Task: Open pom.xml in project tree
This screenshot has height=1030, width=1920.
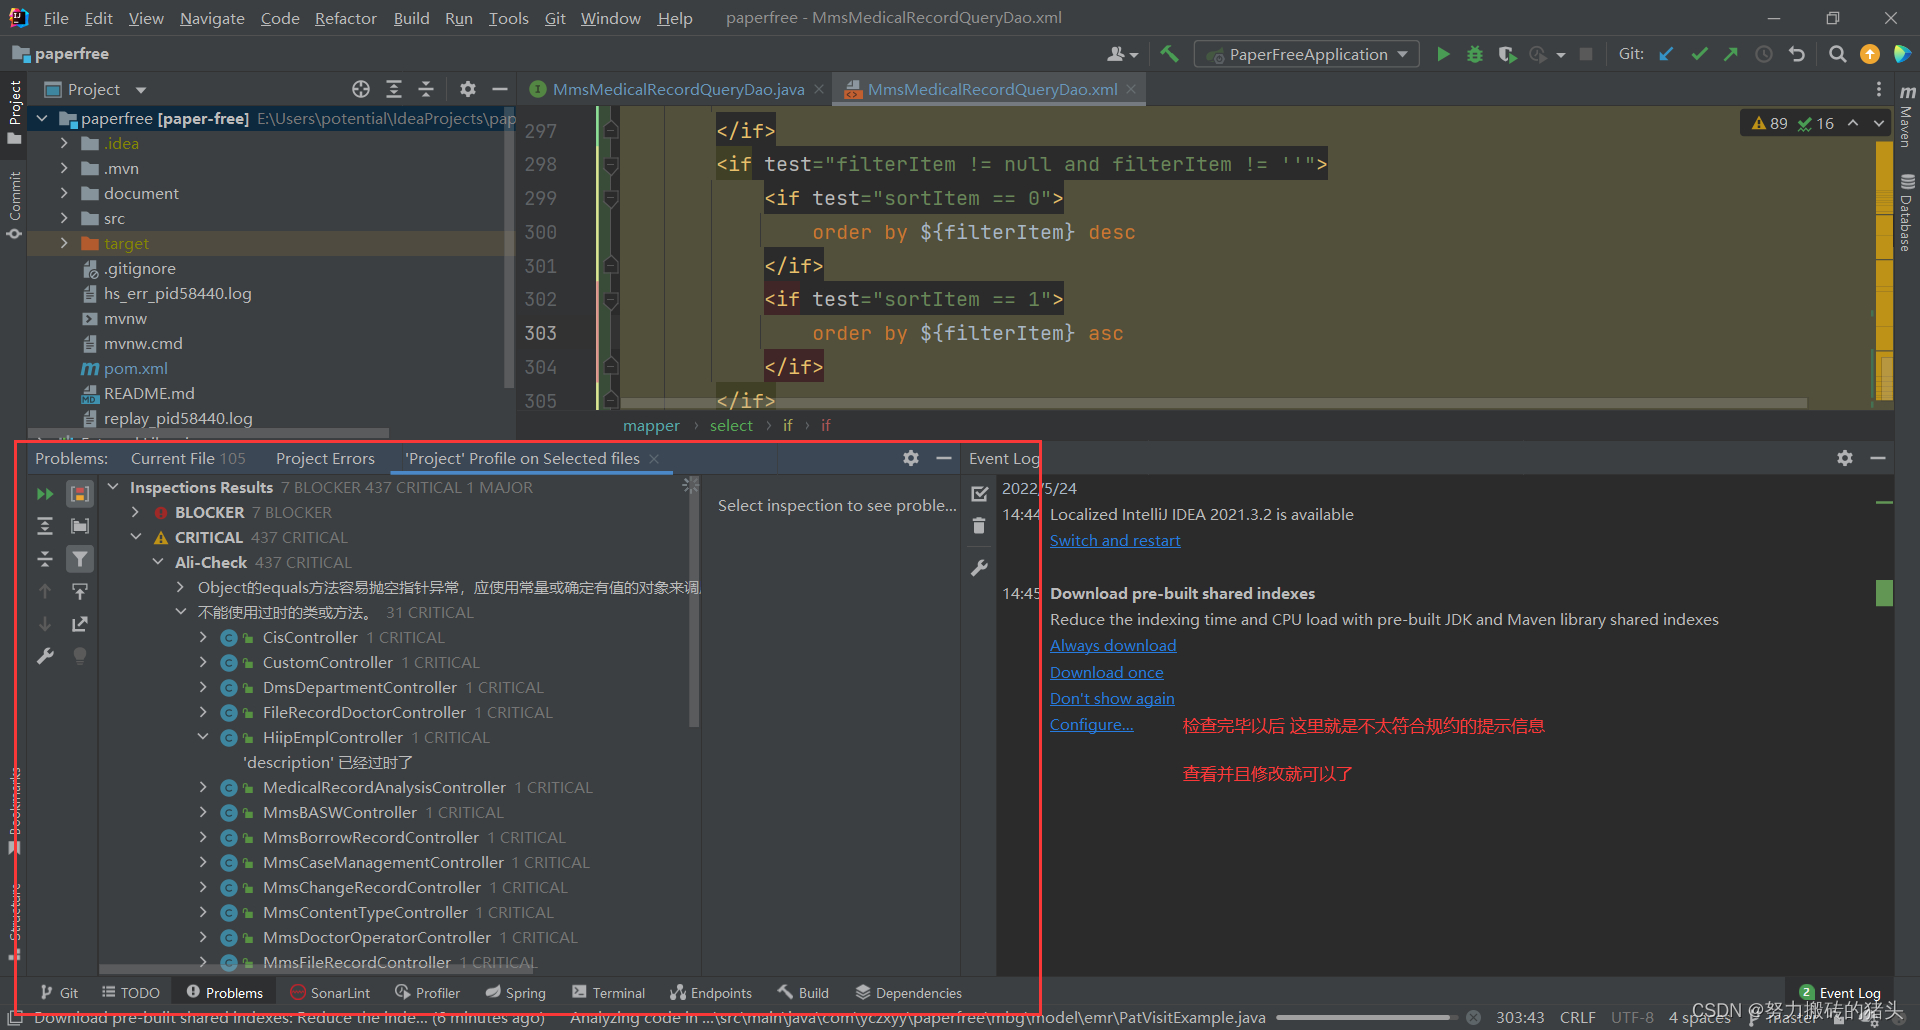Action: (135, 368)
